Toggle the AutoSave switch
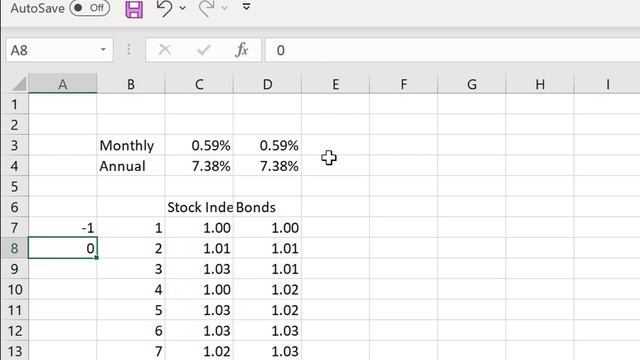The width and height of the screenshot is (640, 360). coord(89,8)
